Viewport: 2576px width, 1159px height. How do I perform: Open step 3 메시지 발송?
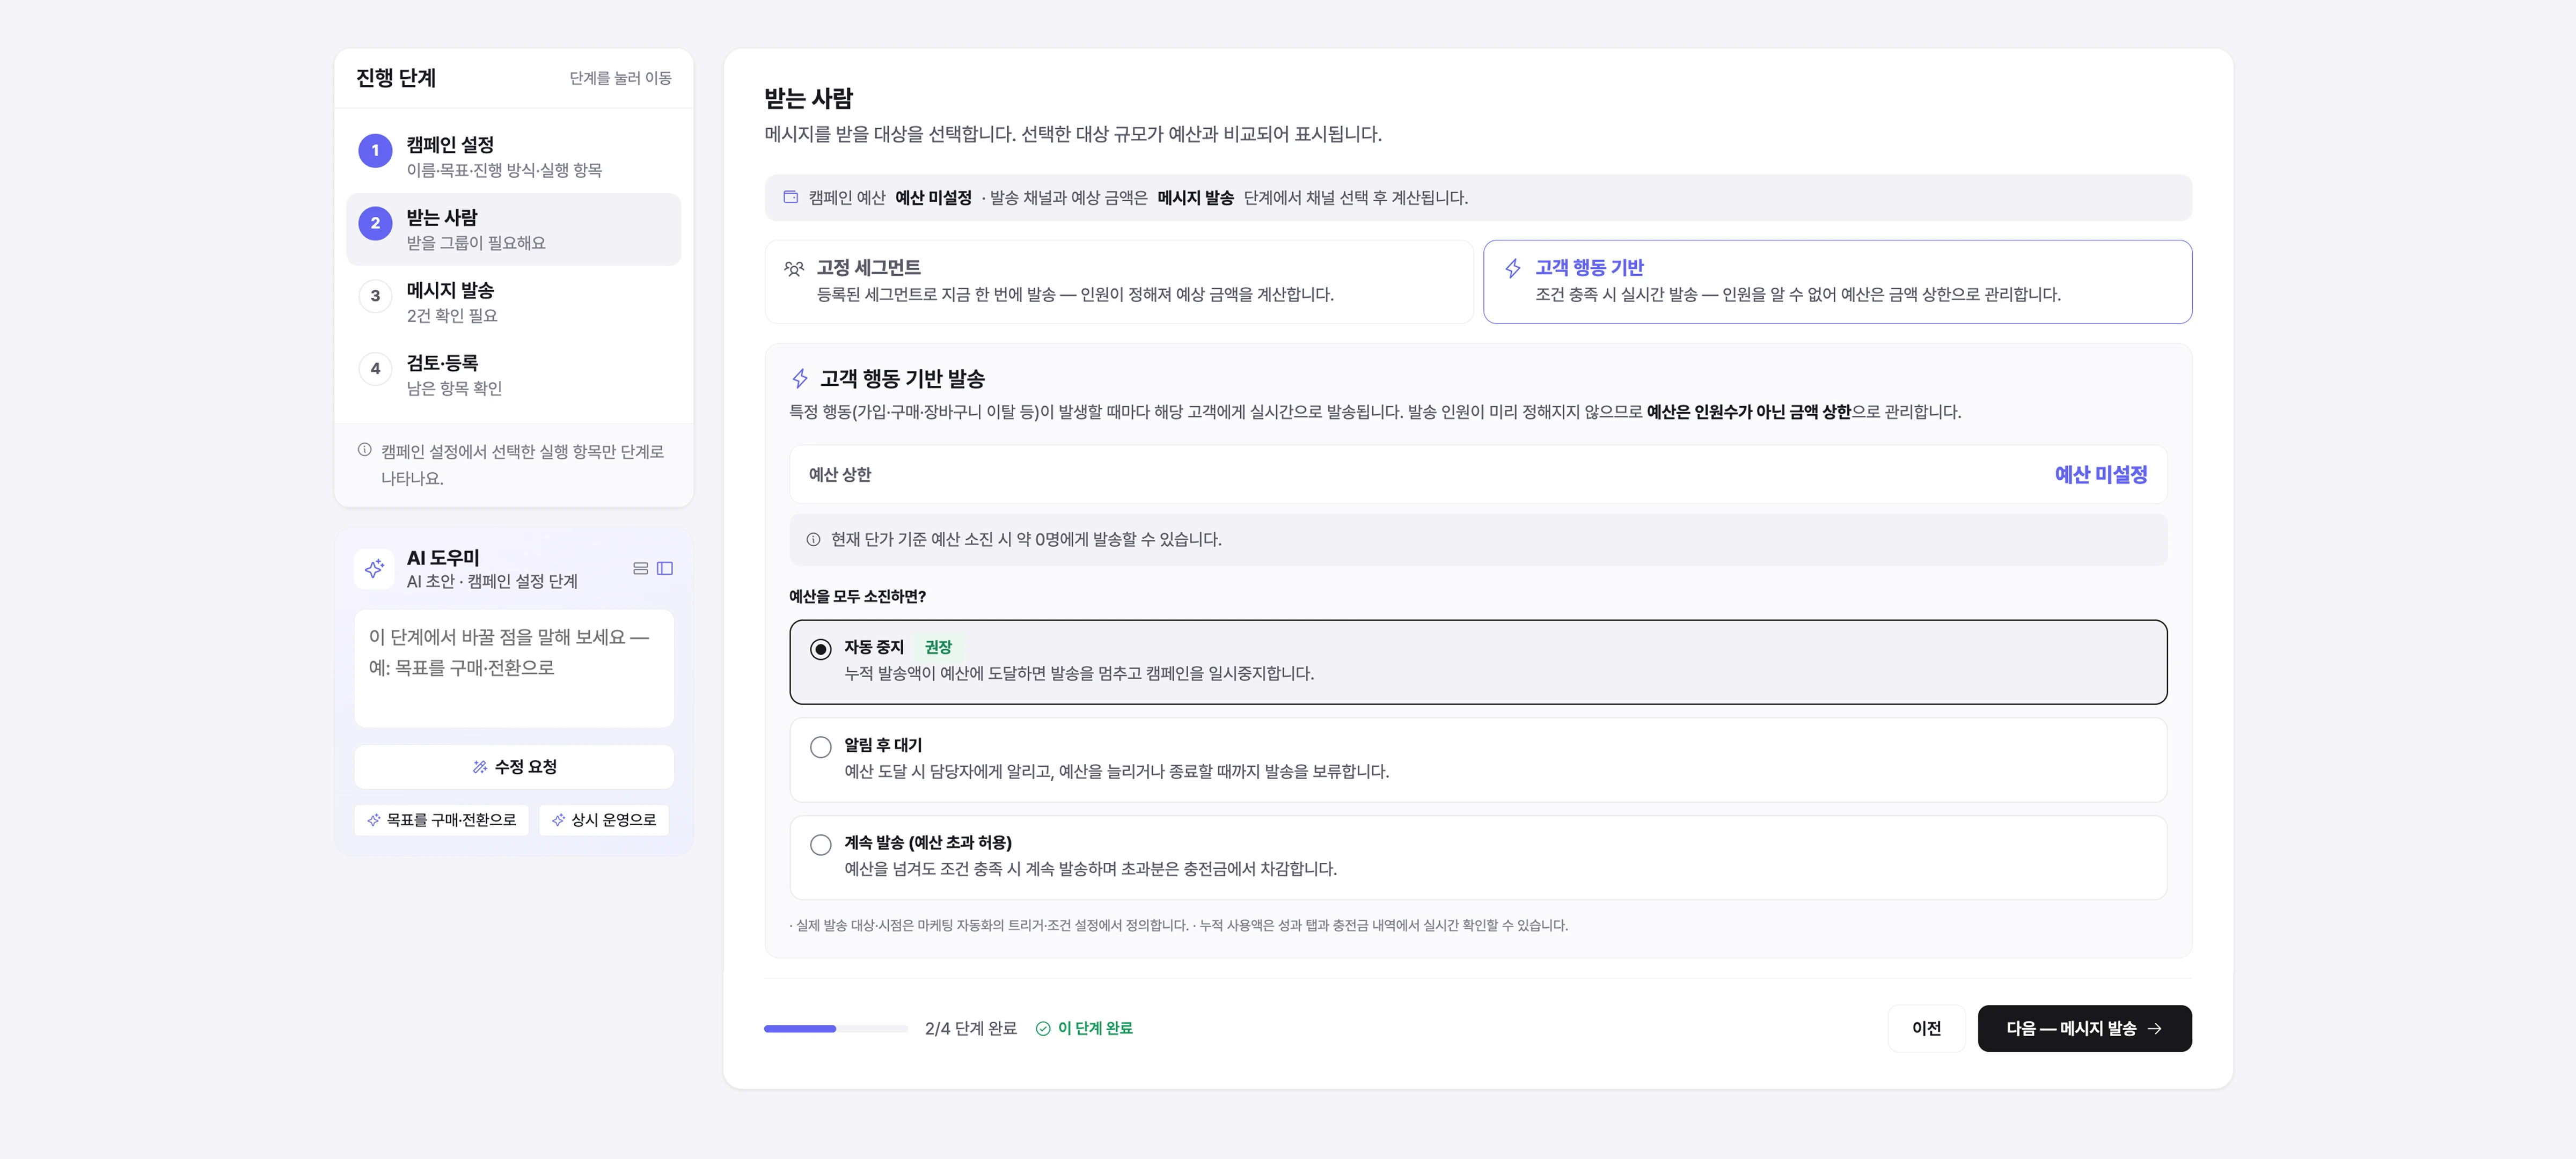(x=514, y=302)
